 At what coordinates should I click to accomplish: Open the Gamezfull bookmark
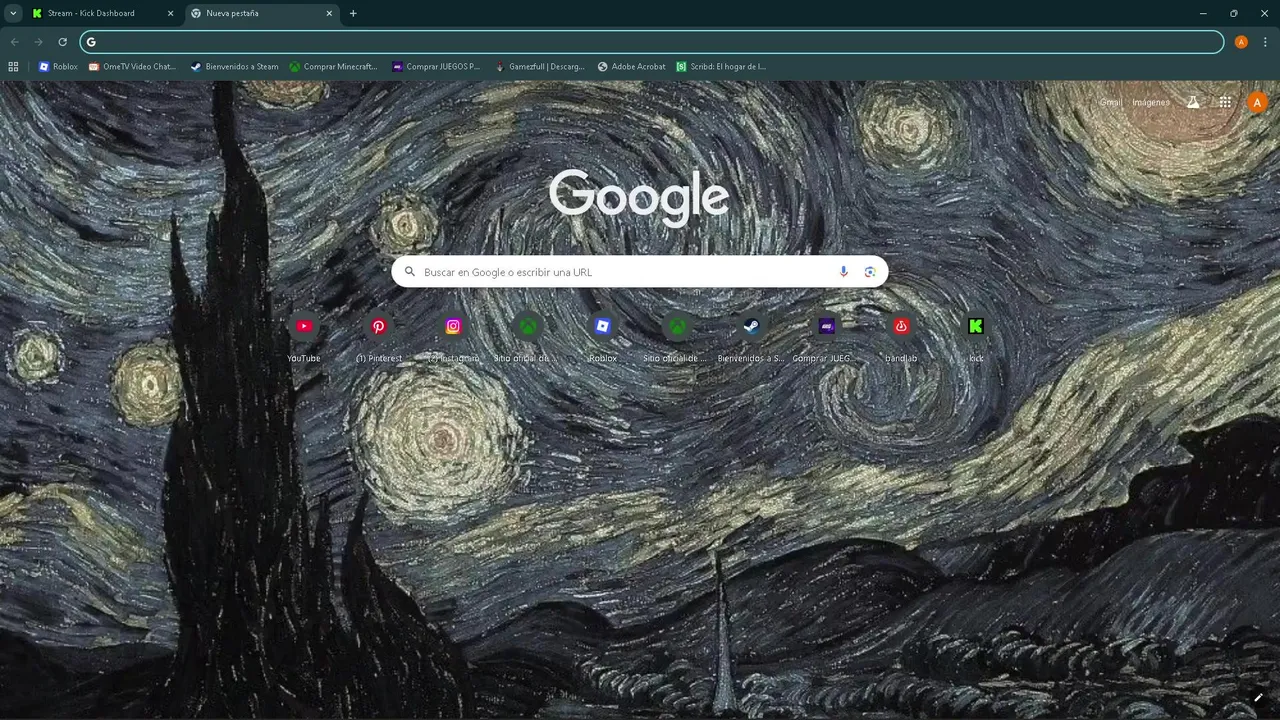tap(540, 67)
